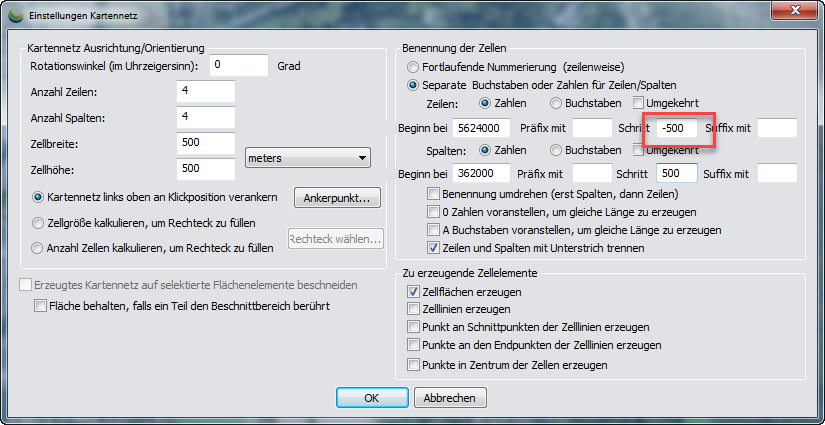Screen dimensions: 825x425
Task: Enable A Buchstaben voranstellen checkbox
Action: [x=433, y=230]
